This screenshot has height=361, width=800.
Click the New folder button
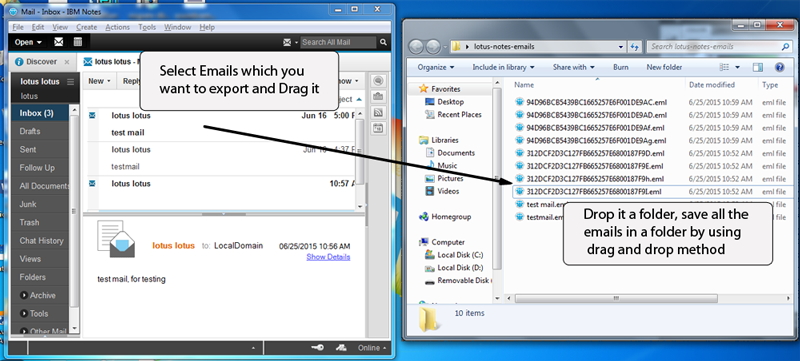coord(664,67)
